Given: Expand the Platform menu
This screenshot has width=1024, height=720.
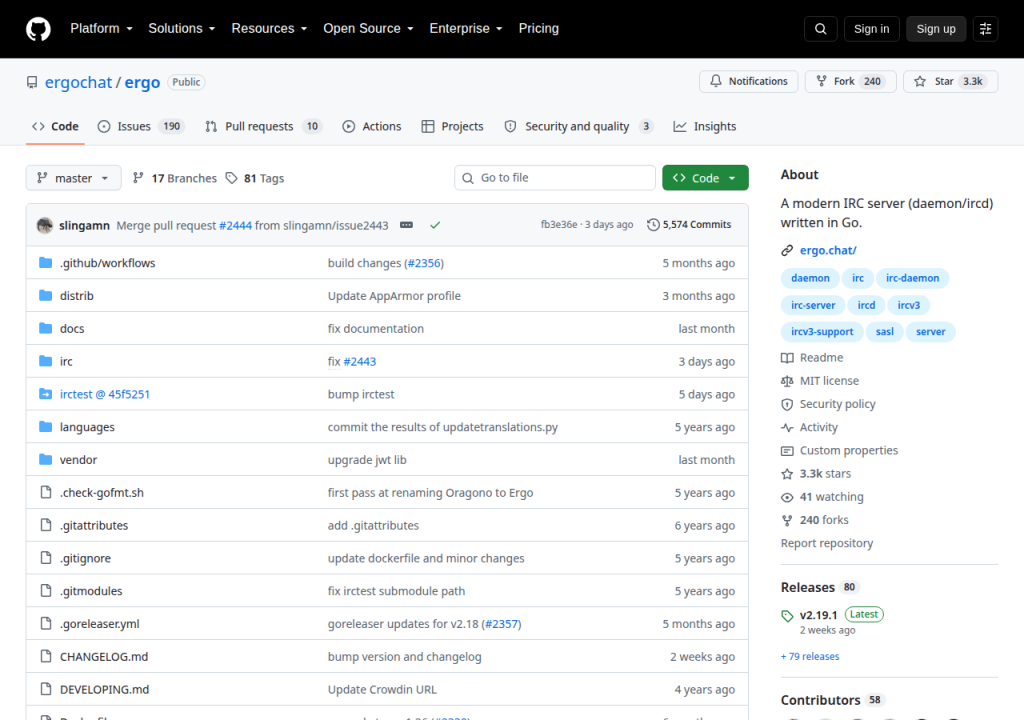Looking at the screenshot, I should click(101, 29).
